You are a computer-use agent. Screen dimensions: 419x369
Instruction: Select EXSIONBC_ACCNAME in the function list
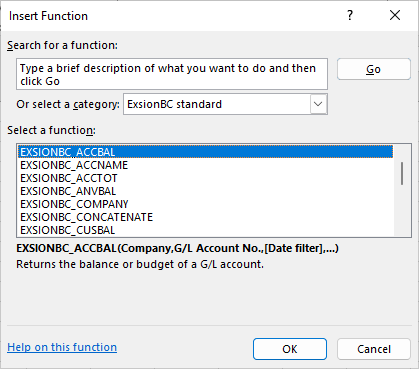pos(206,165)
